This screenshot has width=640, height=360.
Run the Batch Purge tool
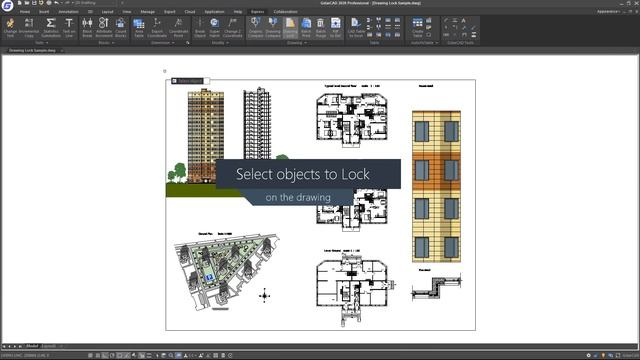click(x=321, y=28)
